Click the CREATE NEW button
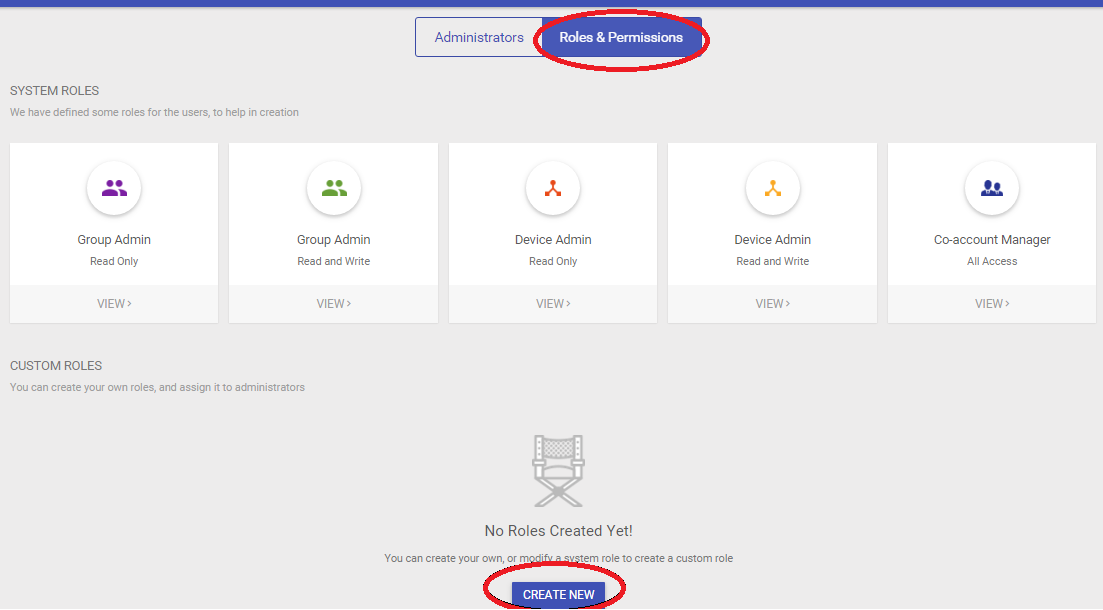 pos(559,595)
